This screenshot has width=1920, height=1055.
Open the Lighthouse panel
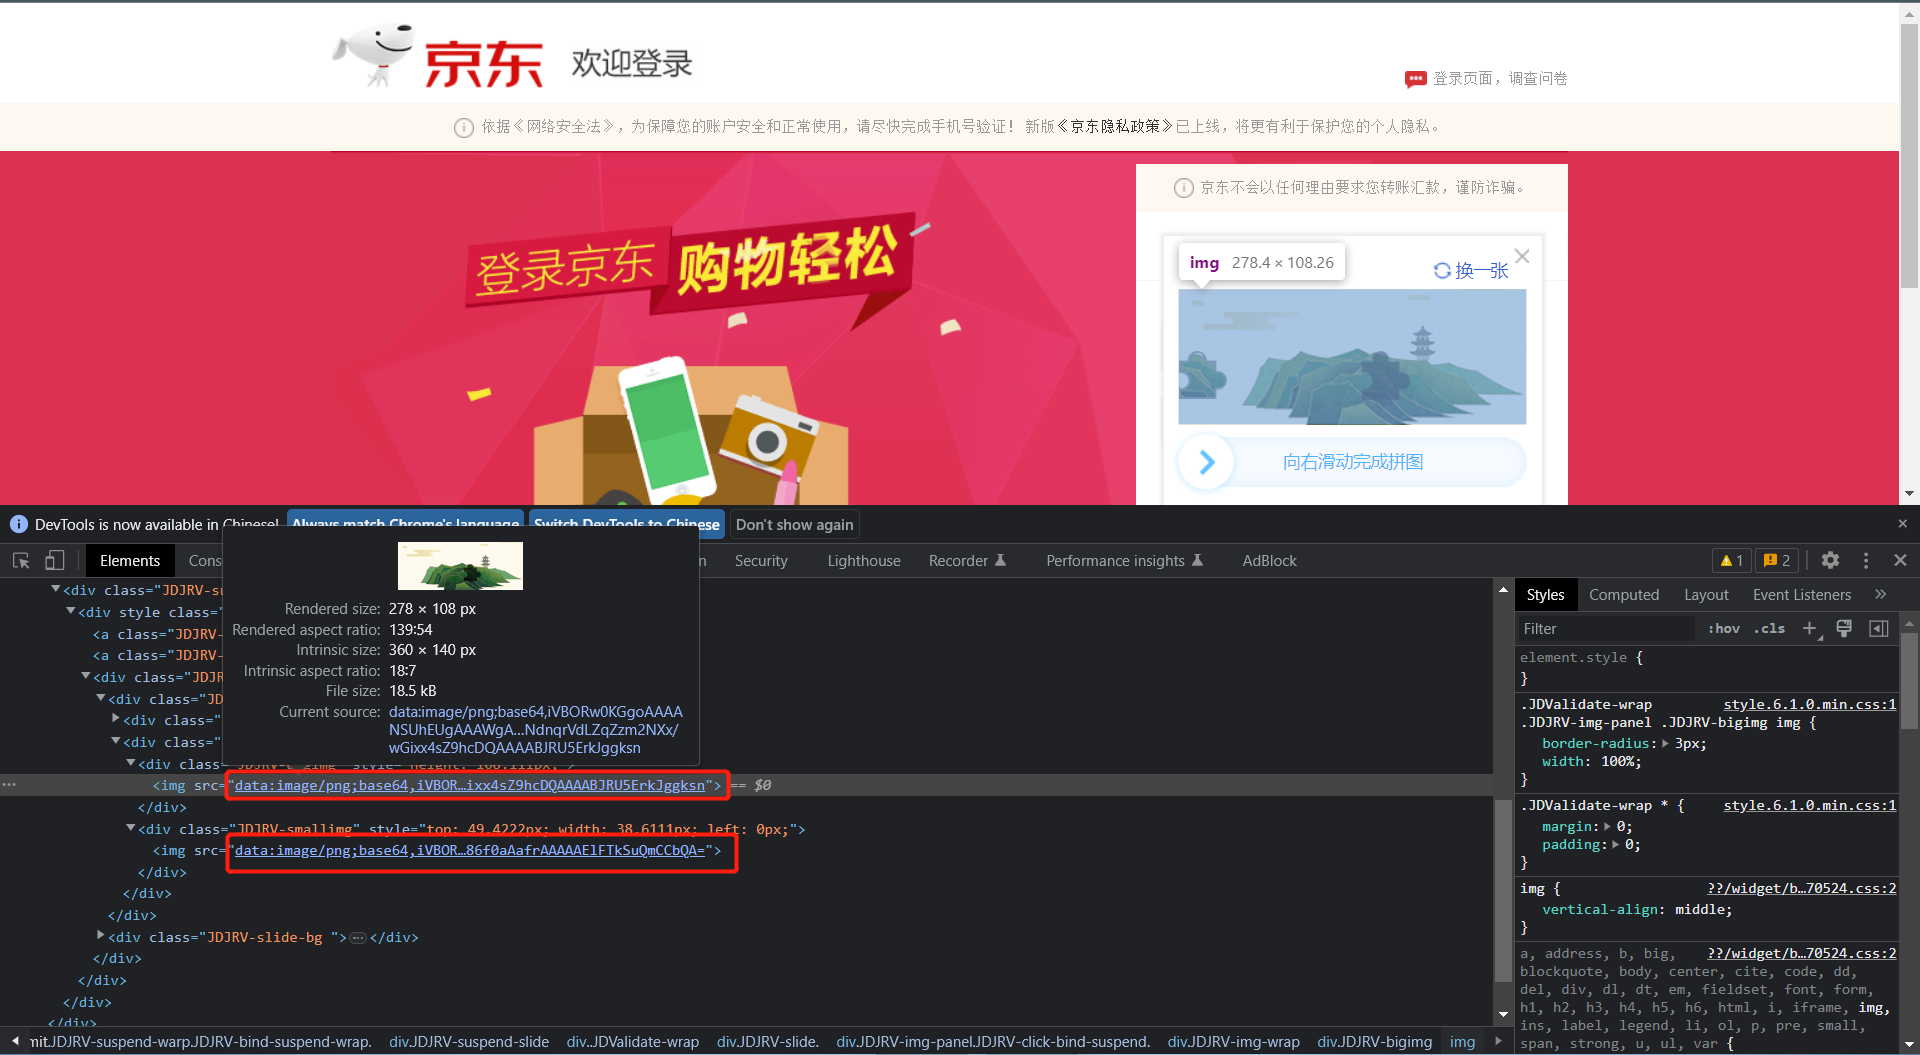point(863,560)
